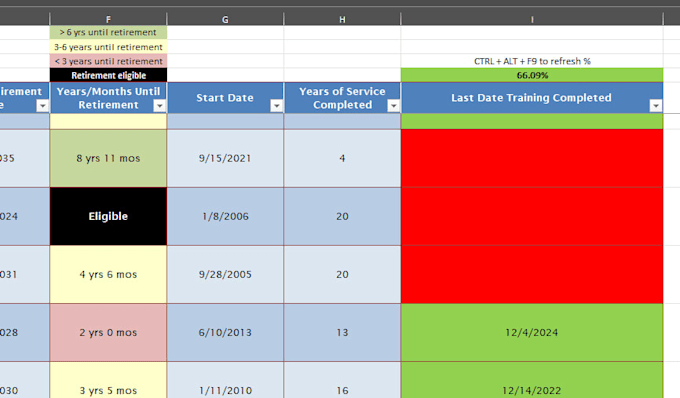Select red empty training cell in the 9/15/2021 row
Image resolution: width=680 pixels, height=398 pixels.
point(532,158)
